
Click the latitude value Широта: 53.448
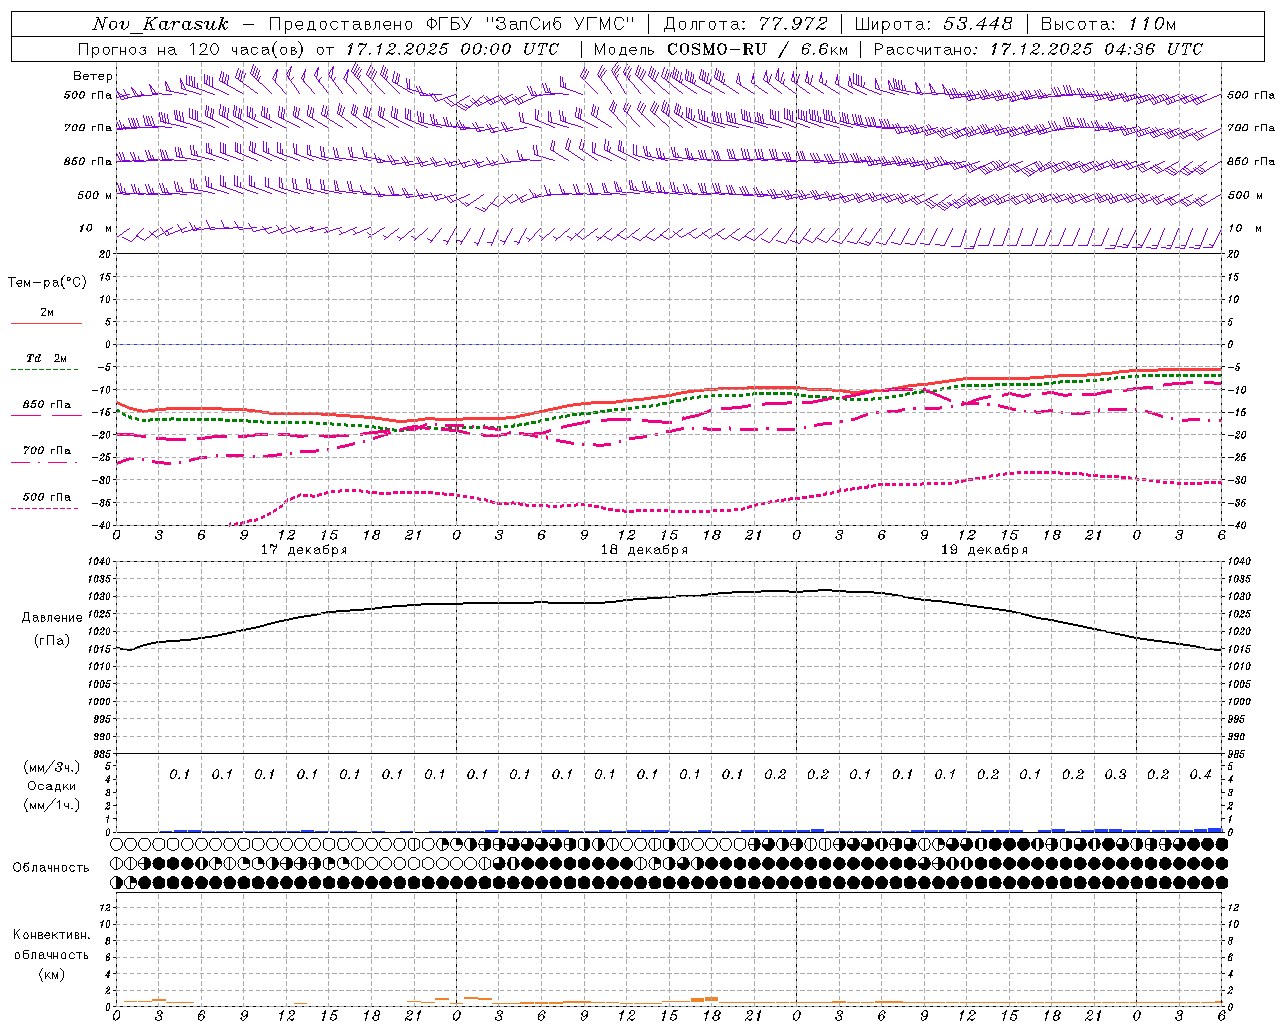click(934, 24)
